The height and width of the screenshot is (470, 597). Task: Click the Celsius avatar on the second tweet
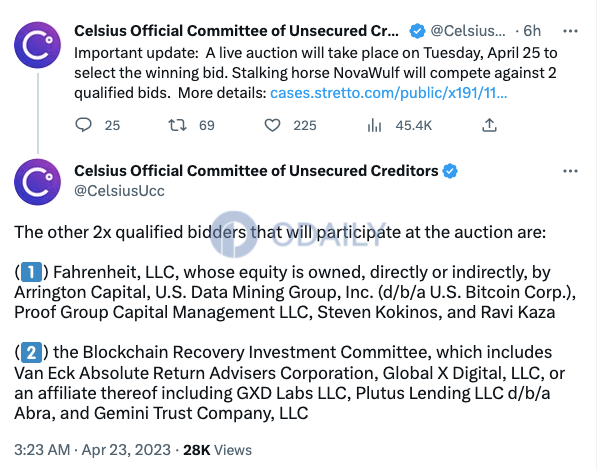[37, 182]
